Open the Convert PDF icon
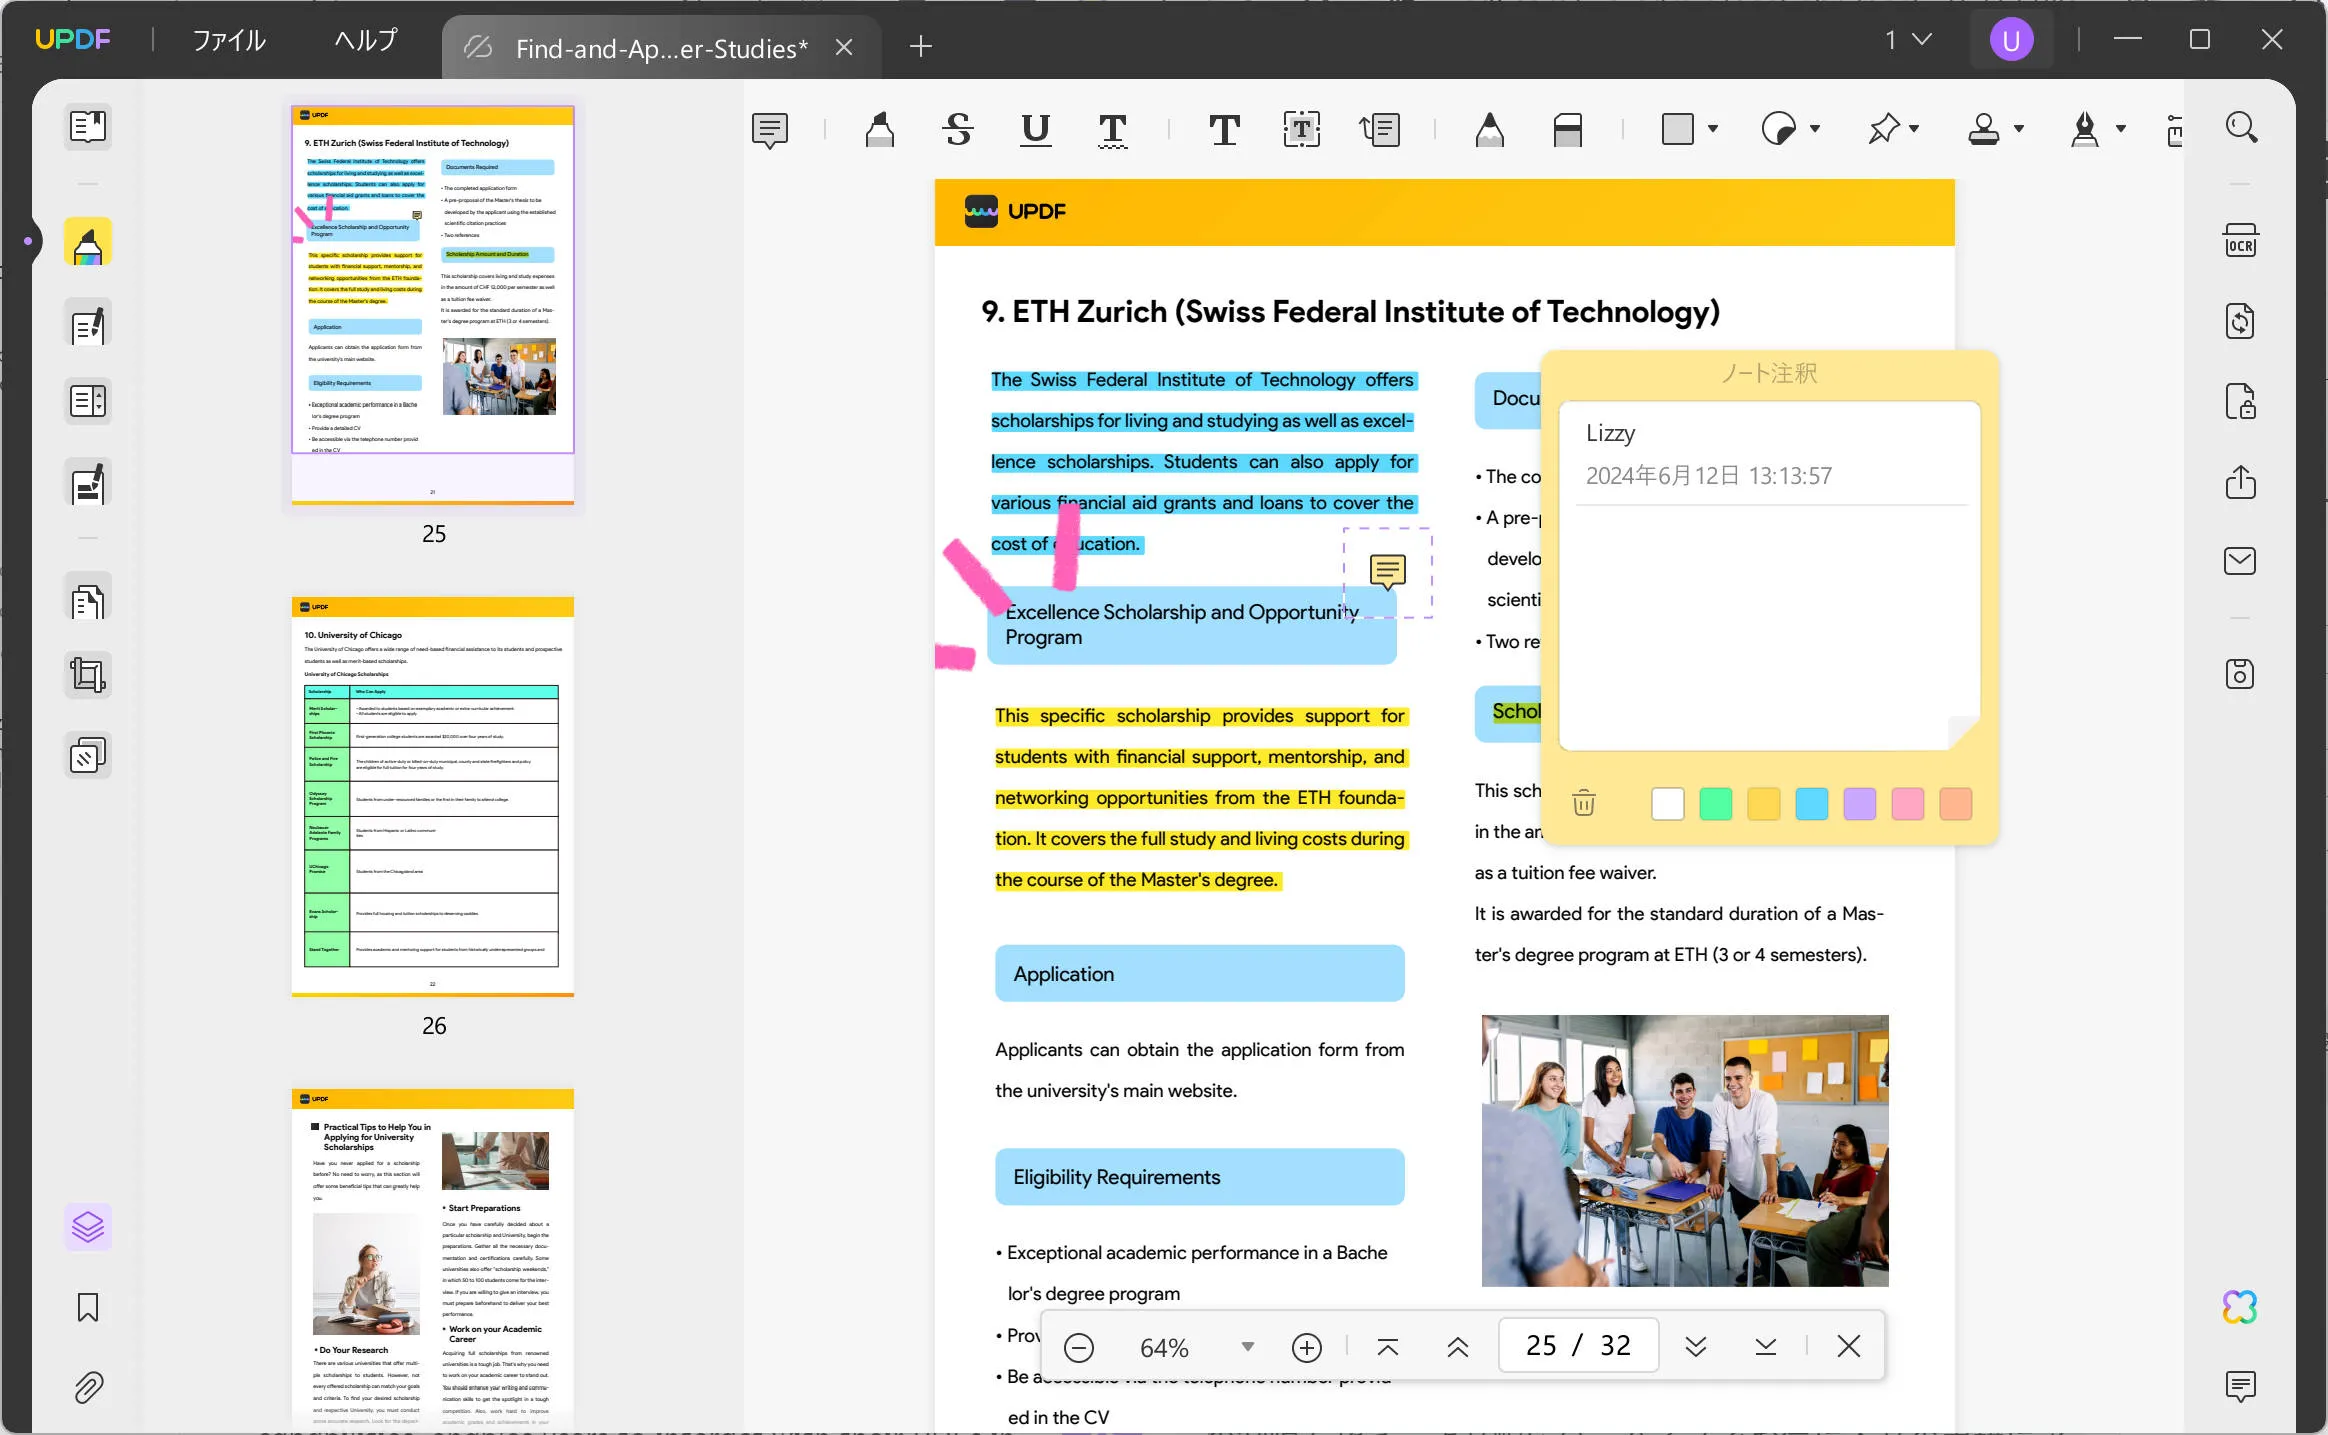2328x1435 pixels. pyautogui.click(x=2240, y=321)
